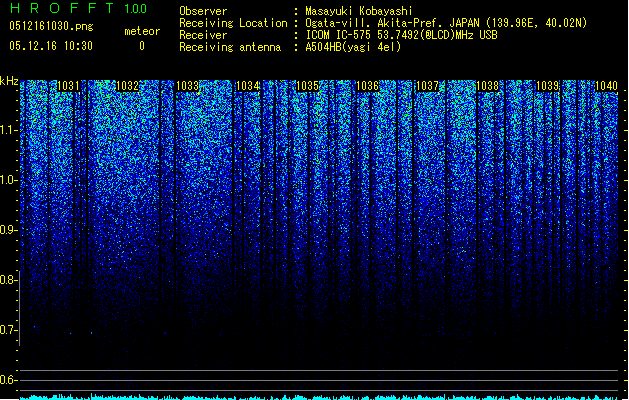Viewport: 629px width, 400px height.
Task: Click the 1032 time marker
Action: coord(128,86)
